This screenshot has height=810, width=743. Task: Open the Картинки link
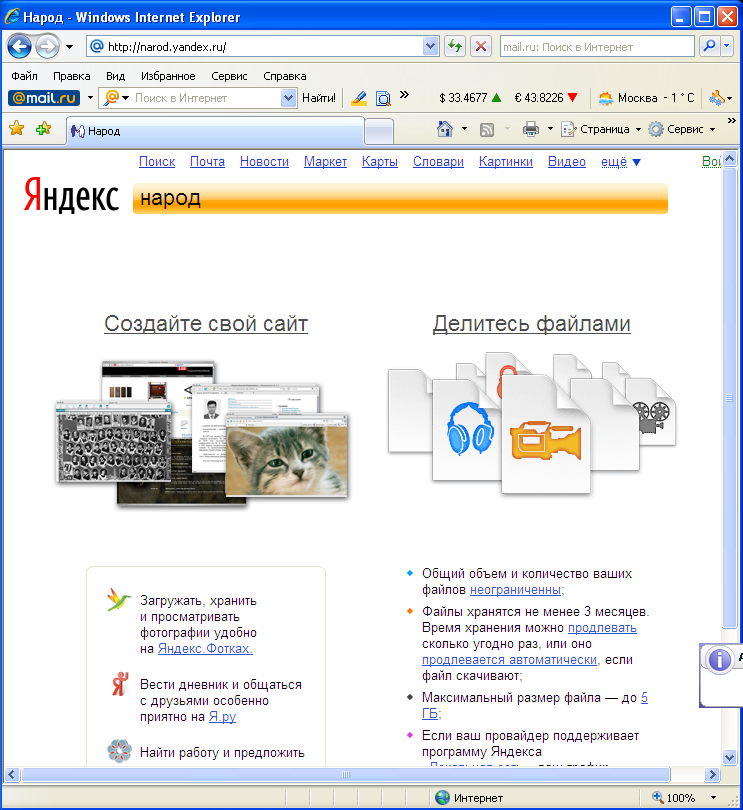[506, 162]
